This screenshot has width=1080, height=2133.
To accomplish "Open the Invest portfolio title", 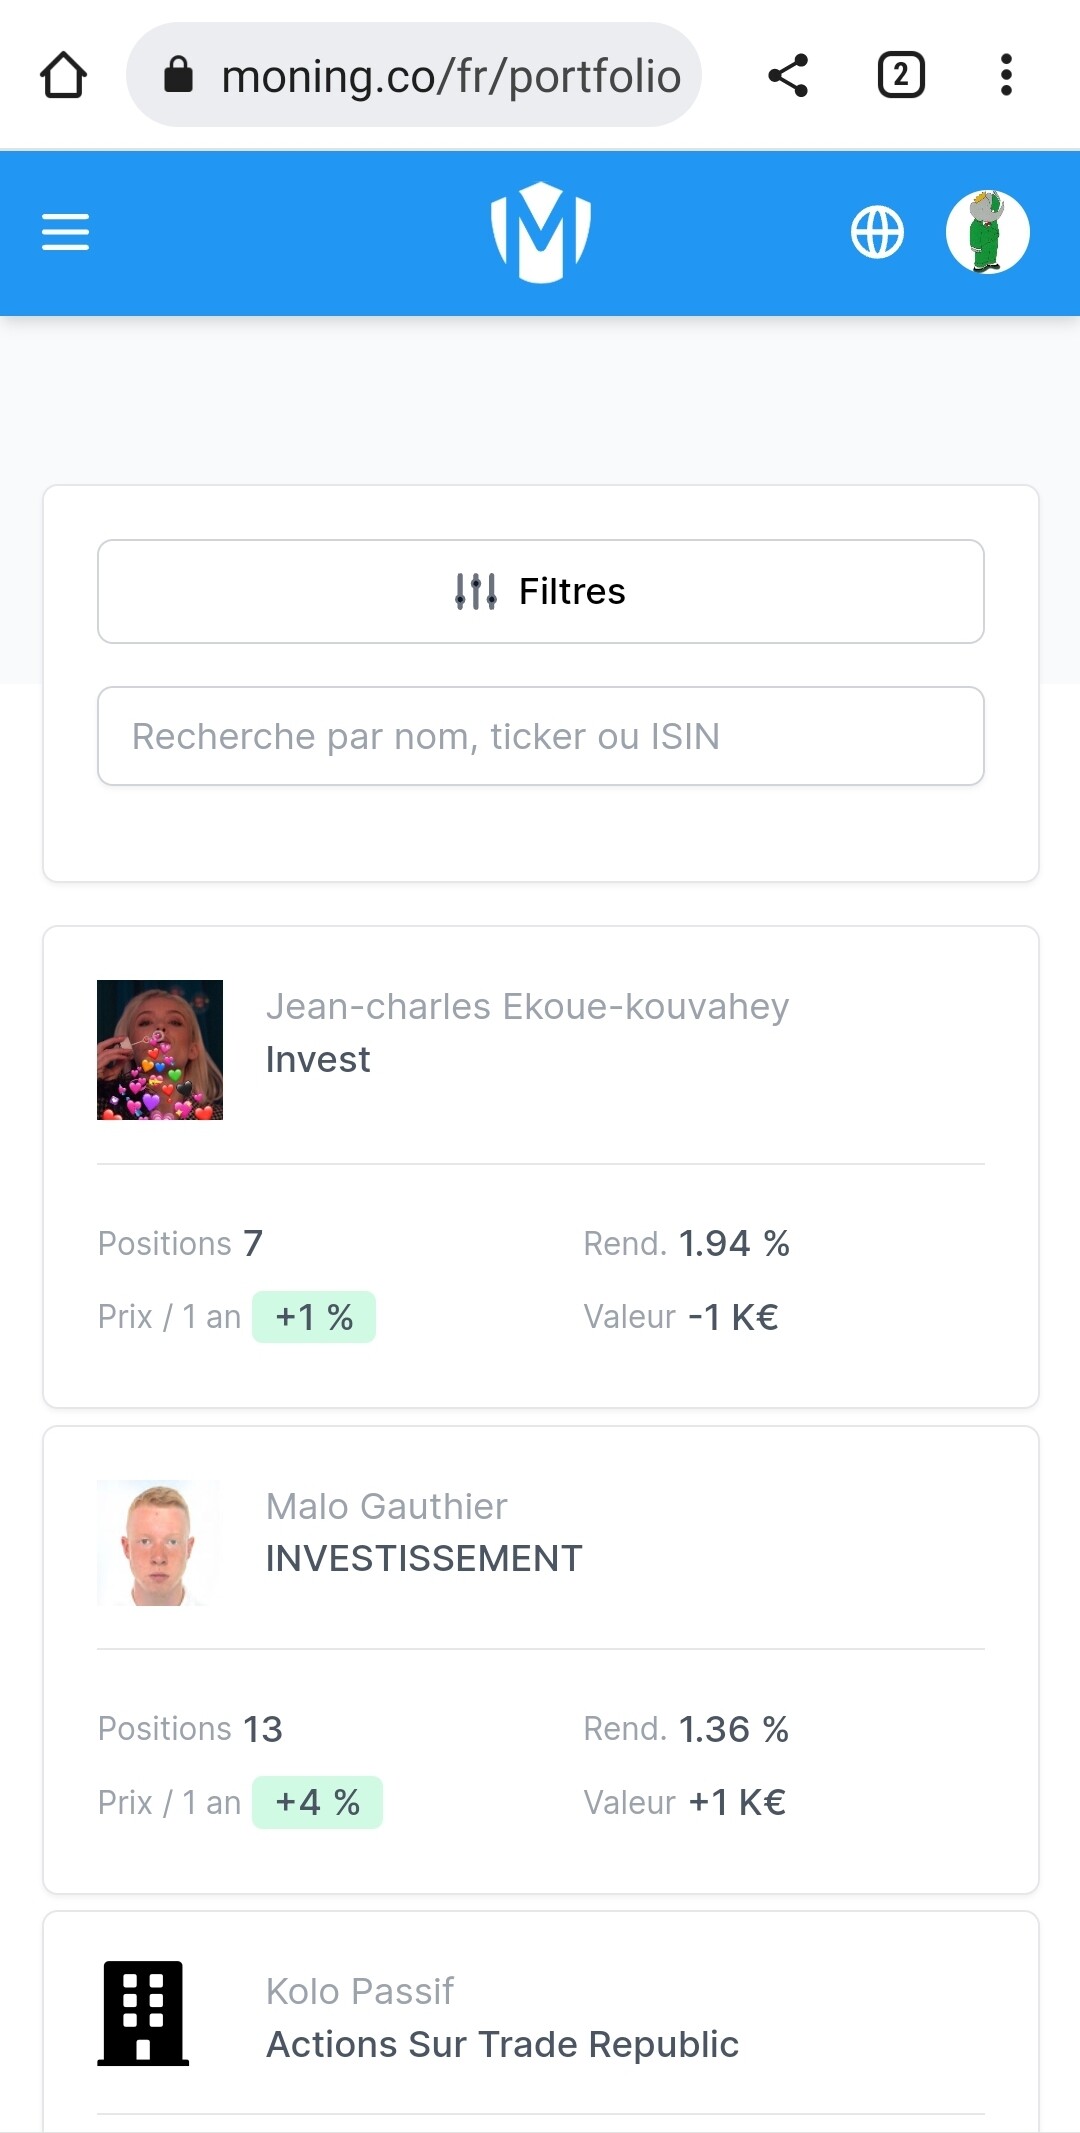I will pos(318,1060).
